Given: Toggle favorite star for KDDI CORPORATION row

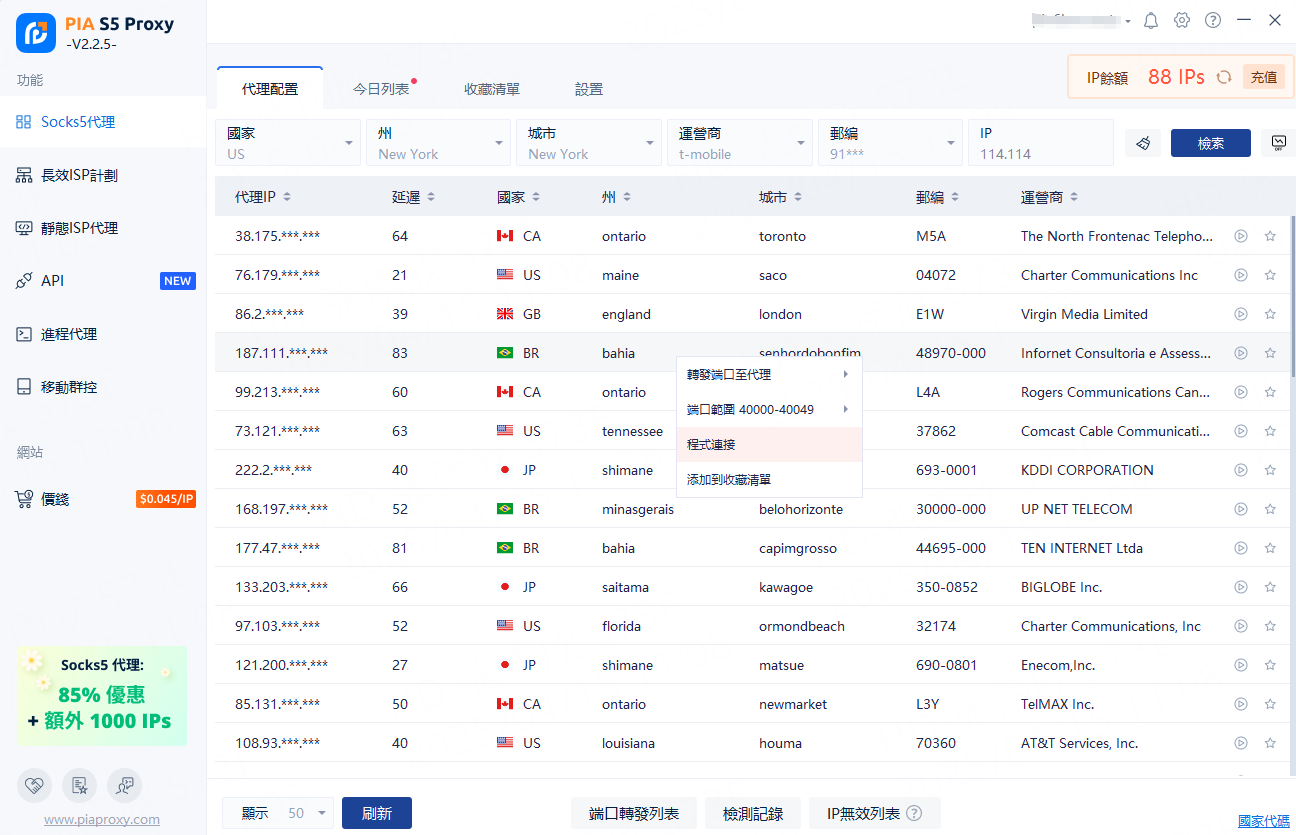Looking at the screenshot, I should [x=1270, y=470].
